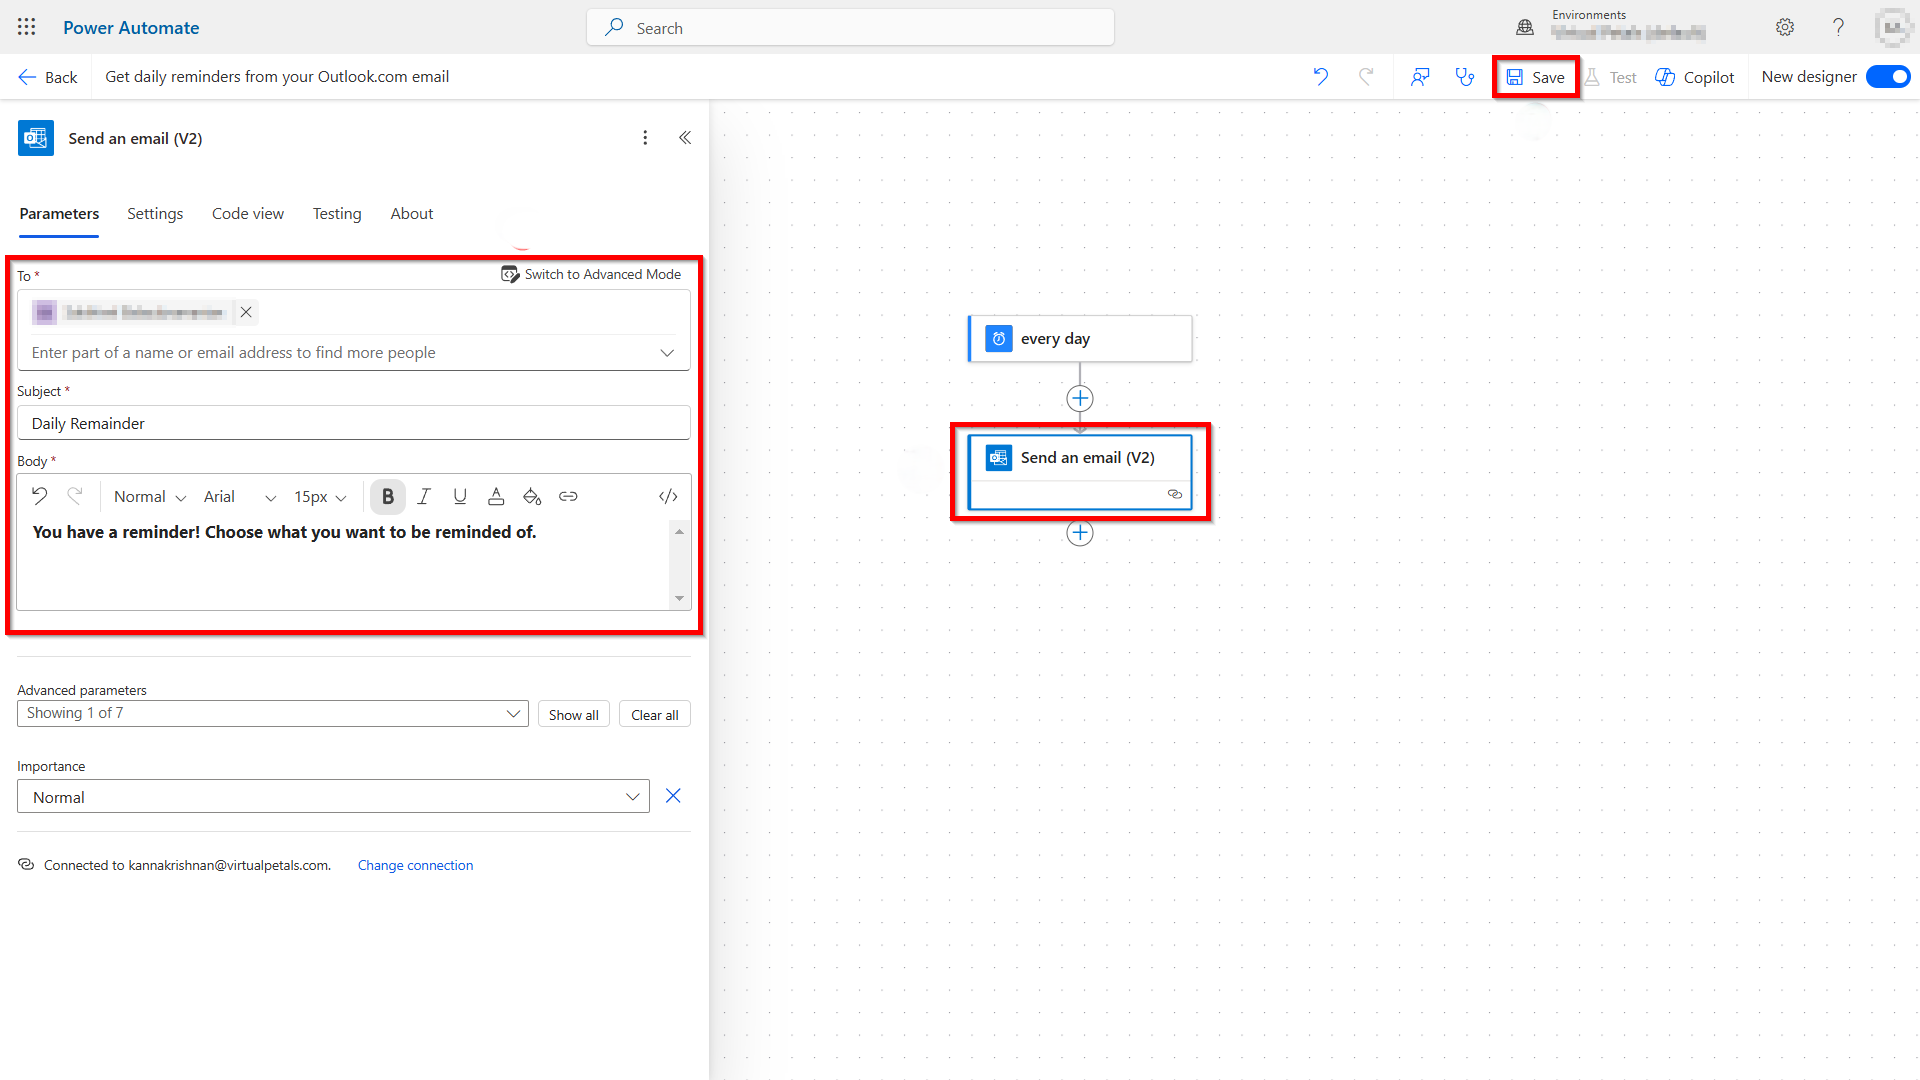Undo in the body editor toolbar
Image resolution: width=1920 pixels, height=1080 pixels.
coord(39,496)
